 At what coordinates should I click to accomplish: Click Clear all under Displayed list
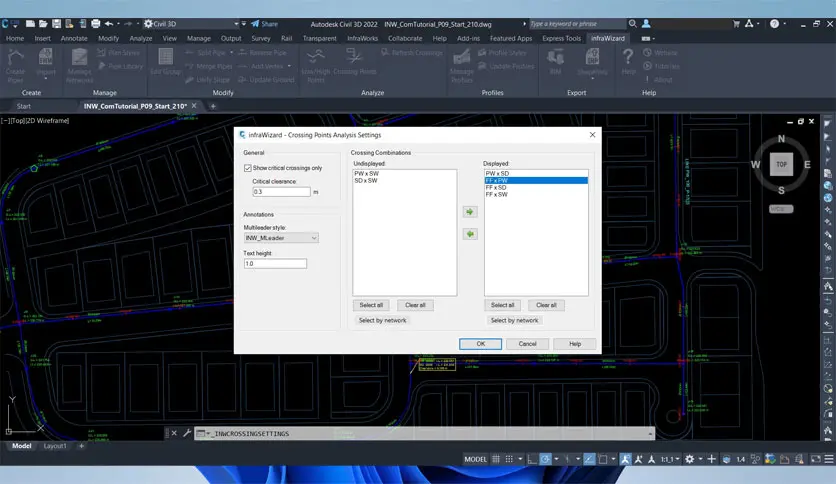click(x=546, y=305)
